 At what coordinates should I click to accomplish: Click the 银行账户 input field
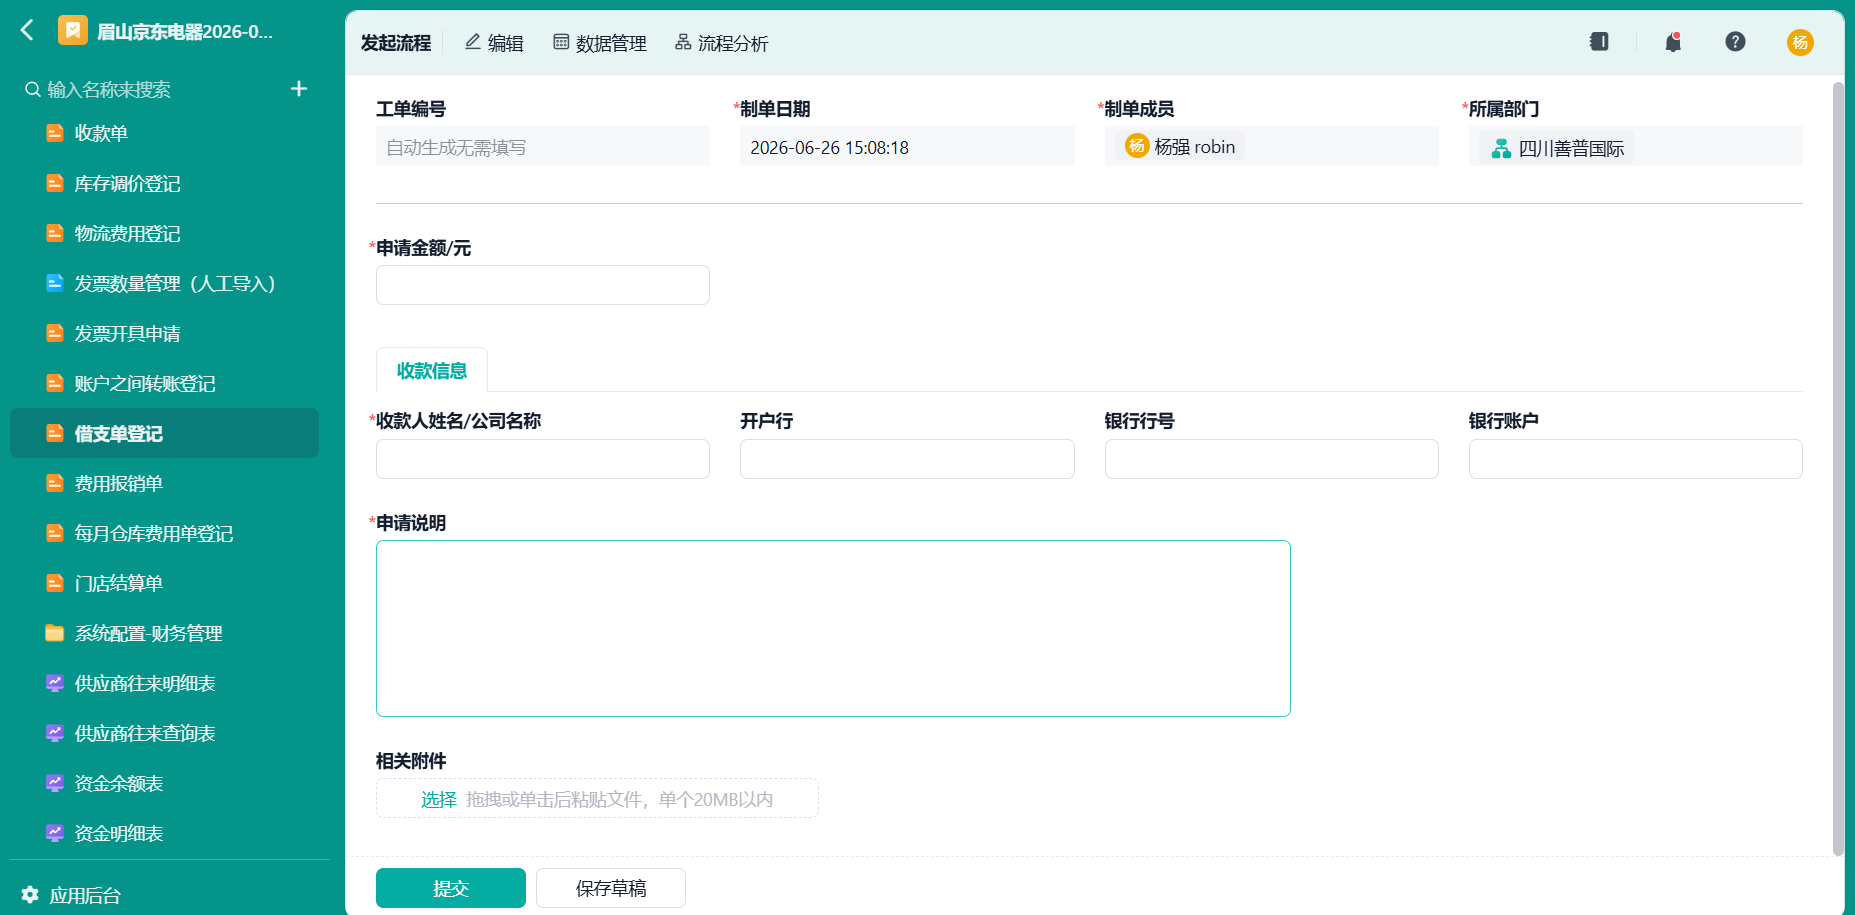pos(1635,459)
